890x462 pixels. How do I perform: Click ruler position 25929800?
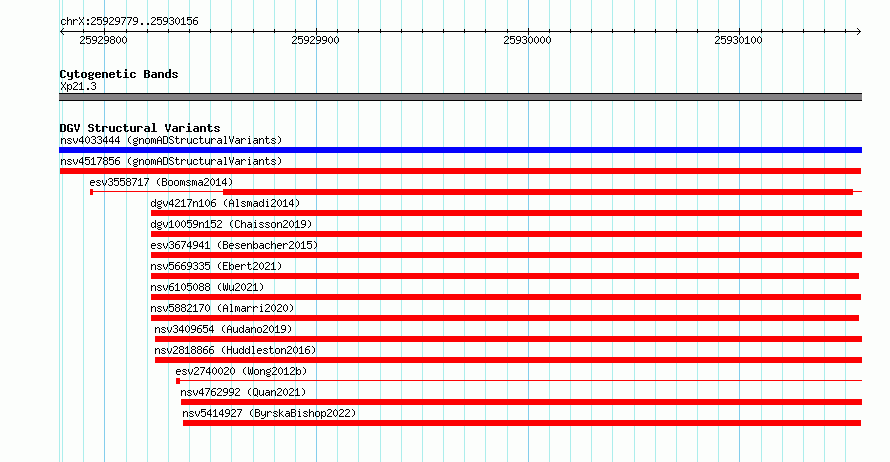coord(103,40)
